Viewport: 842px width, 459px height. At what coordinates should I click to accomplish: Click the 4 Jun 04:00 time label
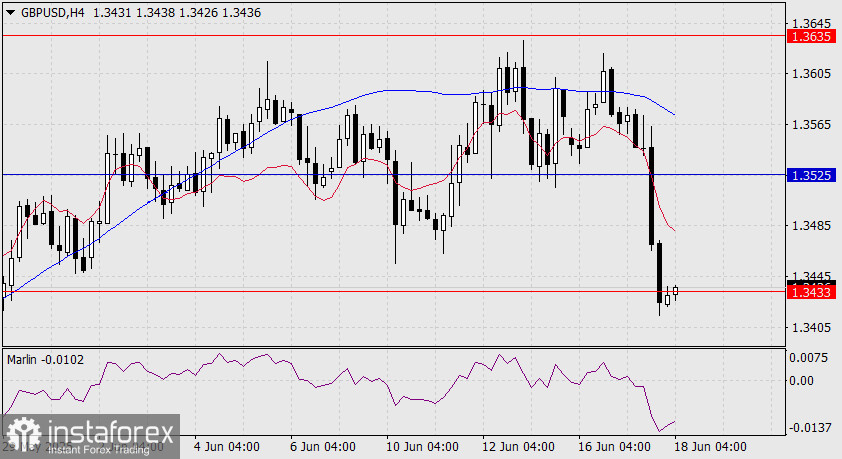[x=227, y=447]
